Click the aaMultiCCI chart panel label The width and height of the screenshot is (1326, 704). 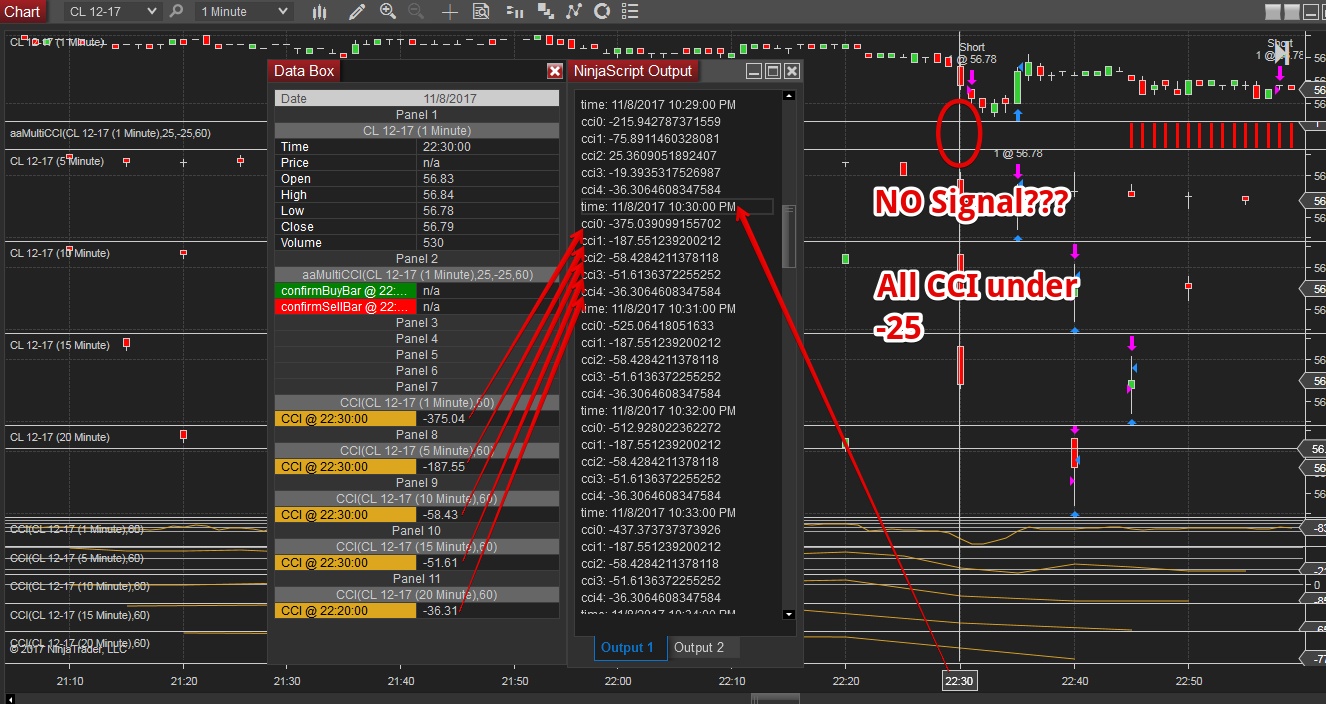coord(110,133)
